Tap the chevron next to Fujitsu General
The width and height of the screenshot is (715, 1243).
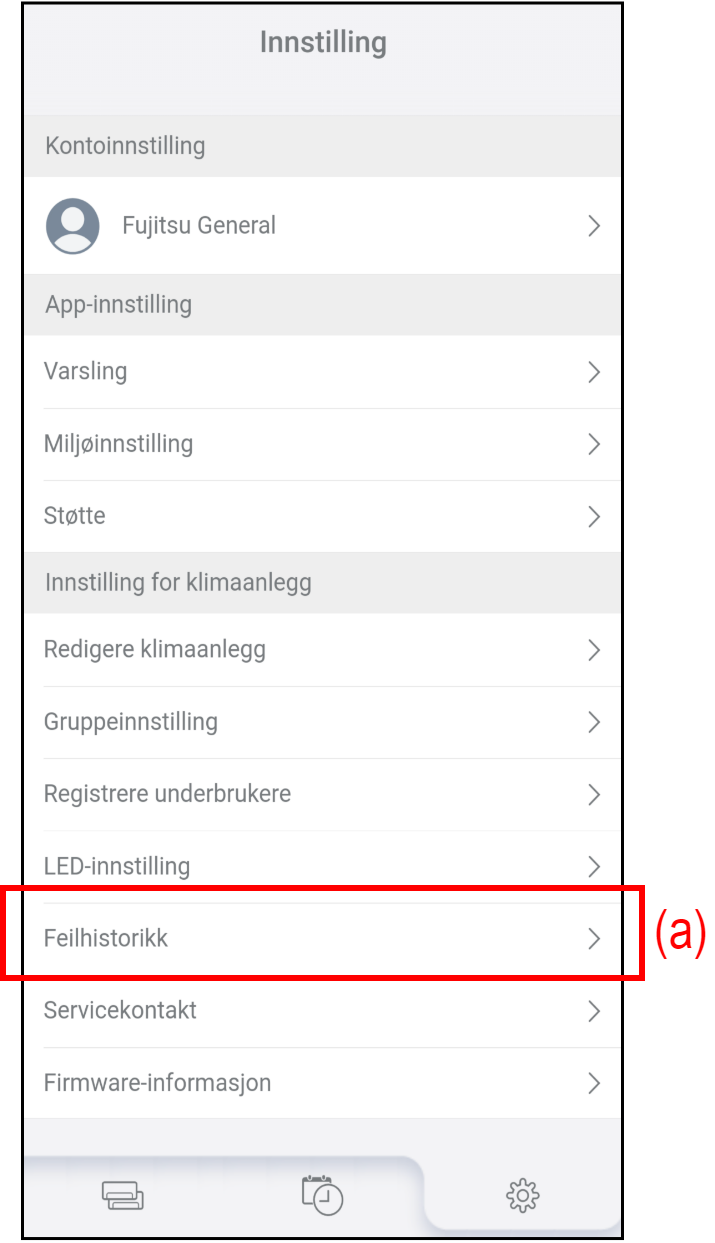[x=594, y=226]
